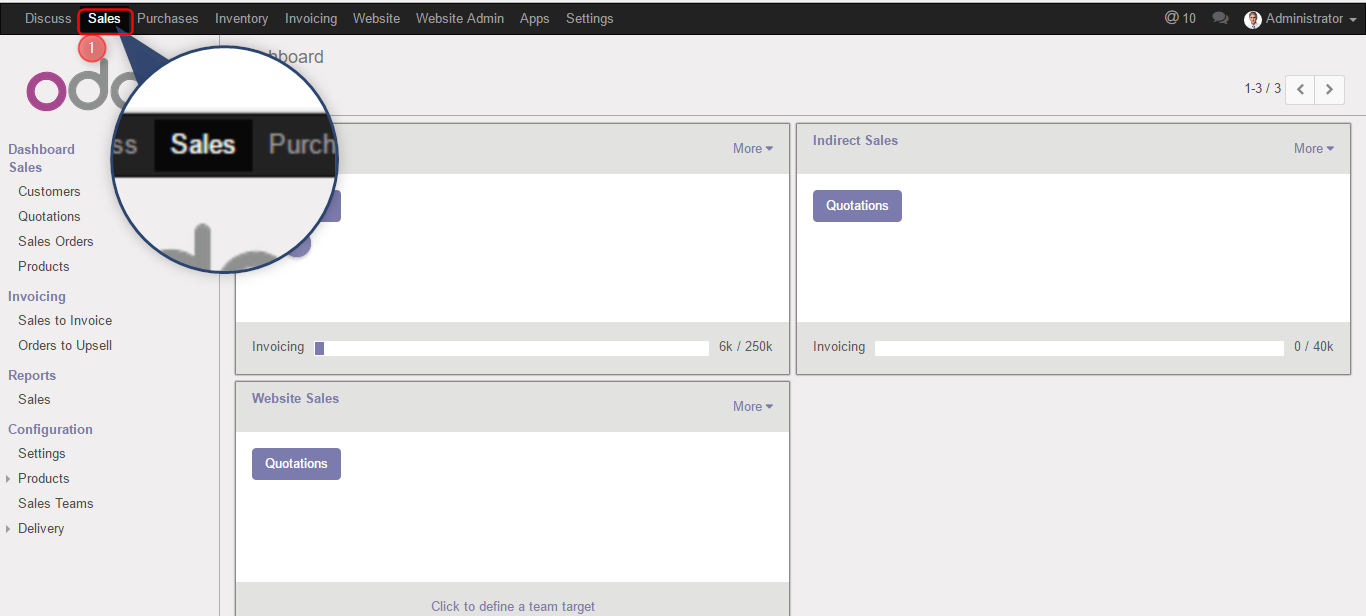Click the 6k / 250k invoicing progress bar

point(512,348)
